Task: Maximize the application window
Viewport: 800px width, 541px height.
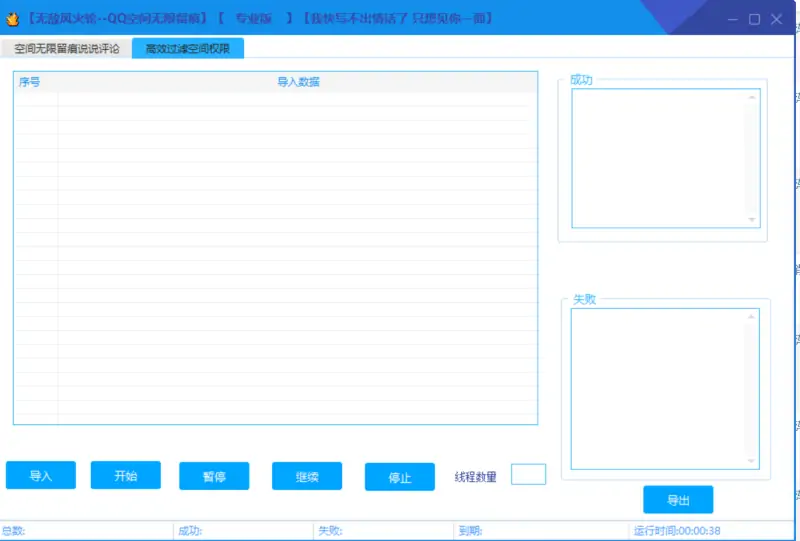Action: [x=754, y=19]
